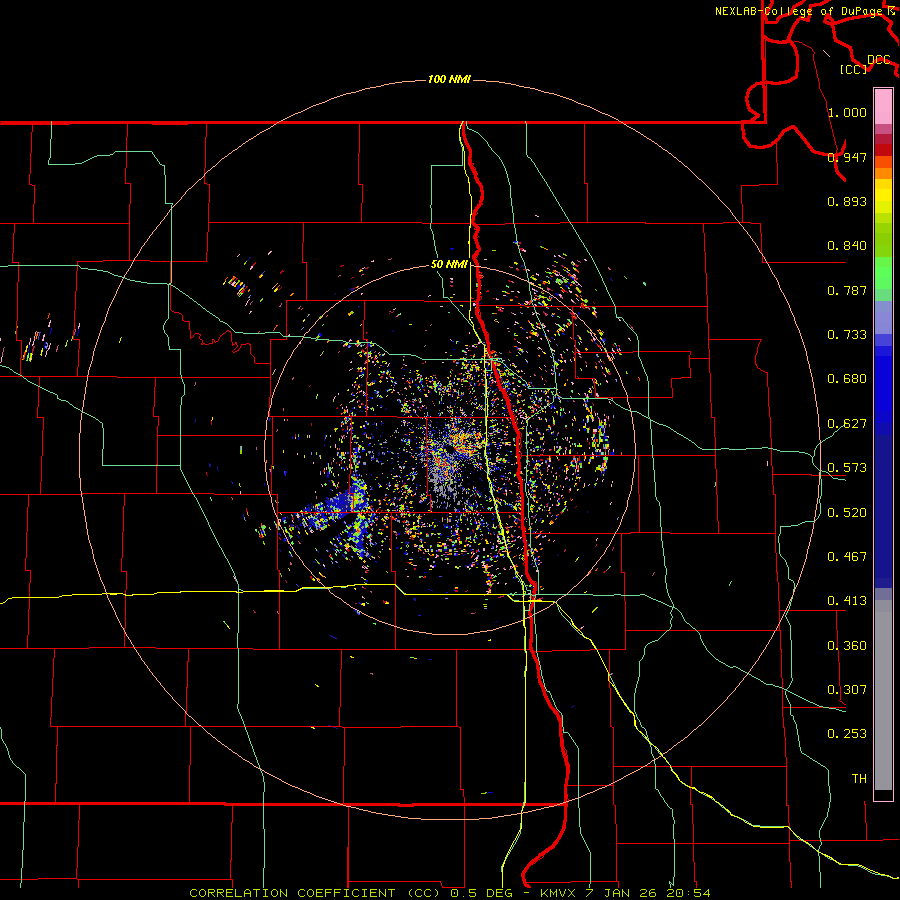
Task: Click the 0.5 DEG elevation text
Action: [x=481, y=893]
